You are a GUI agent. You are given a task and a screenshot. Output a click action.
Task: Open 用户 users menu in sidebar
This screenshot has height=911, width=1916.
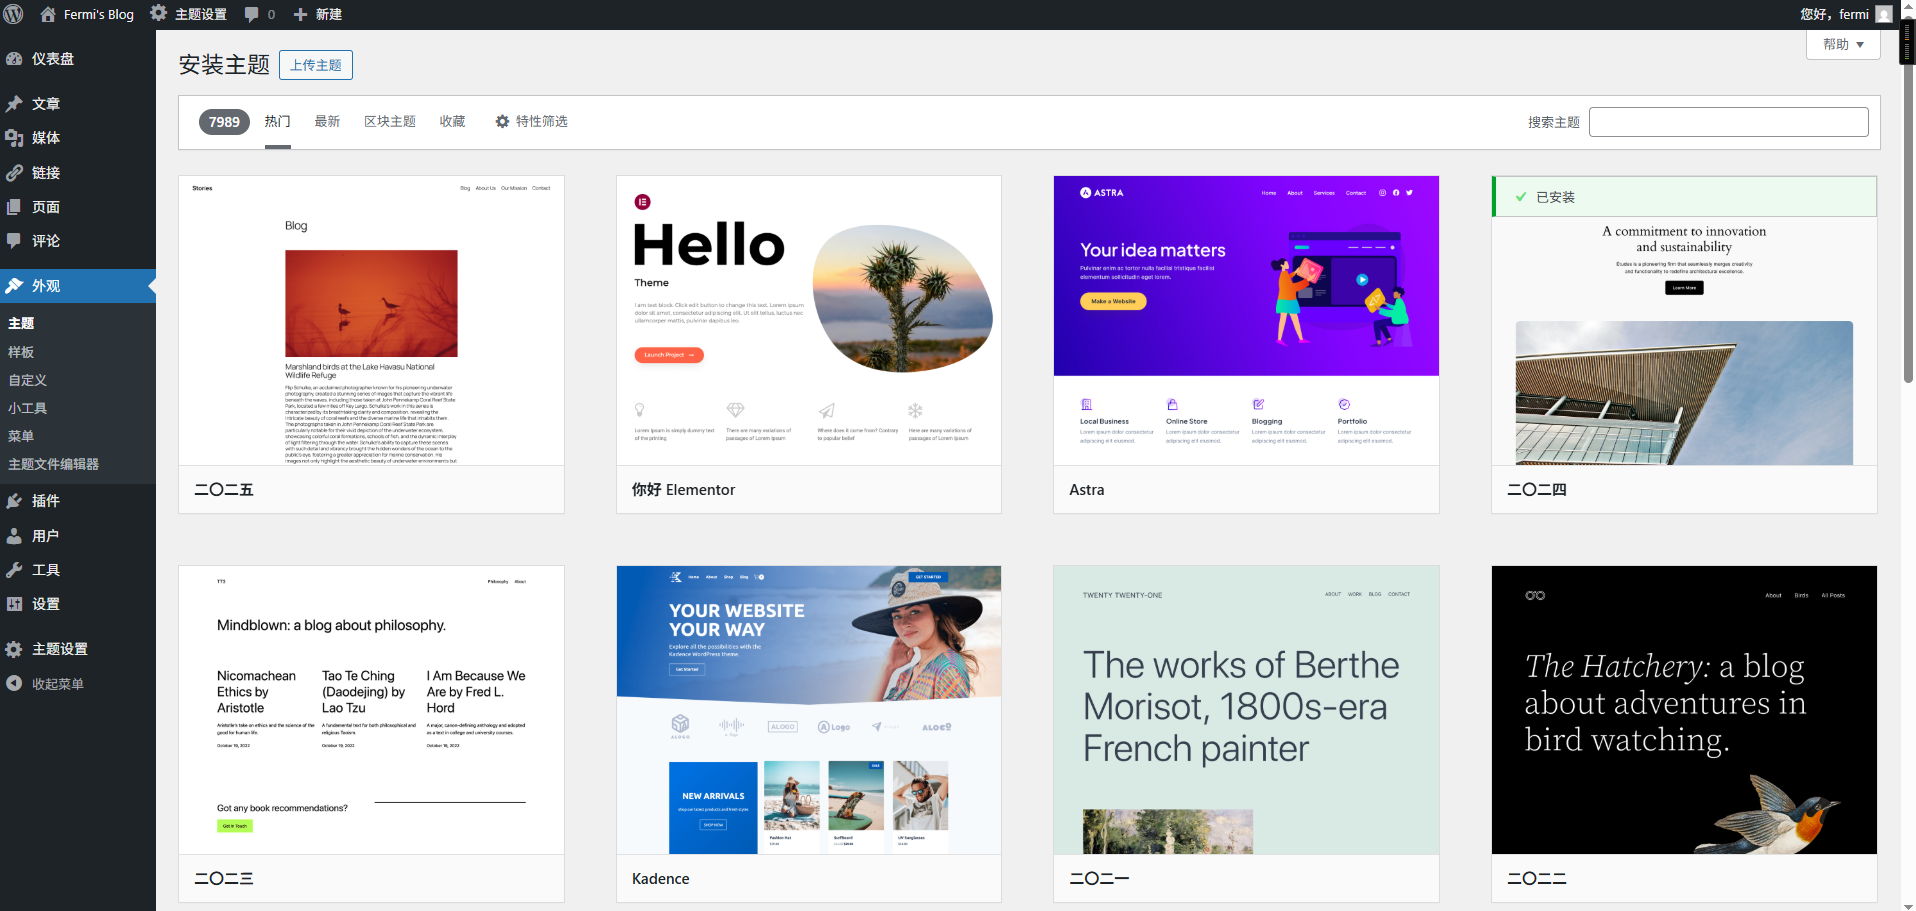coord(45,536)
